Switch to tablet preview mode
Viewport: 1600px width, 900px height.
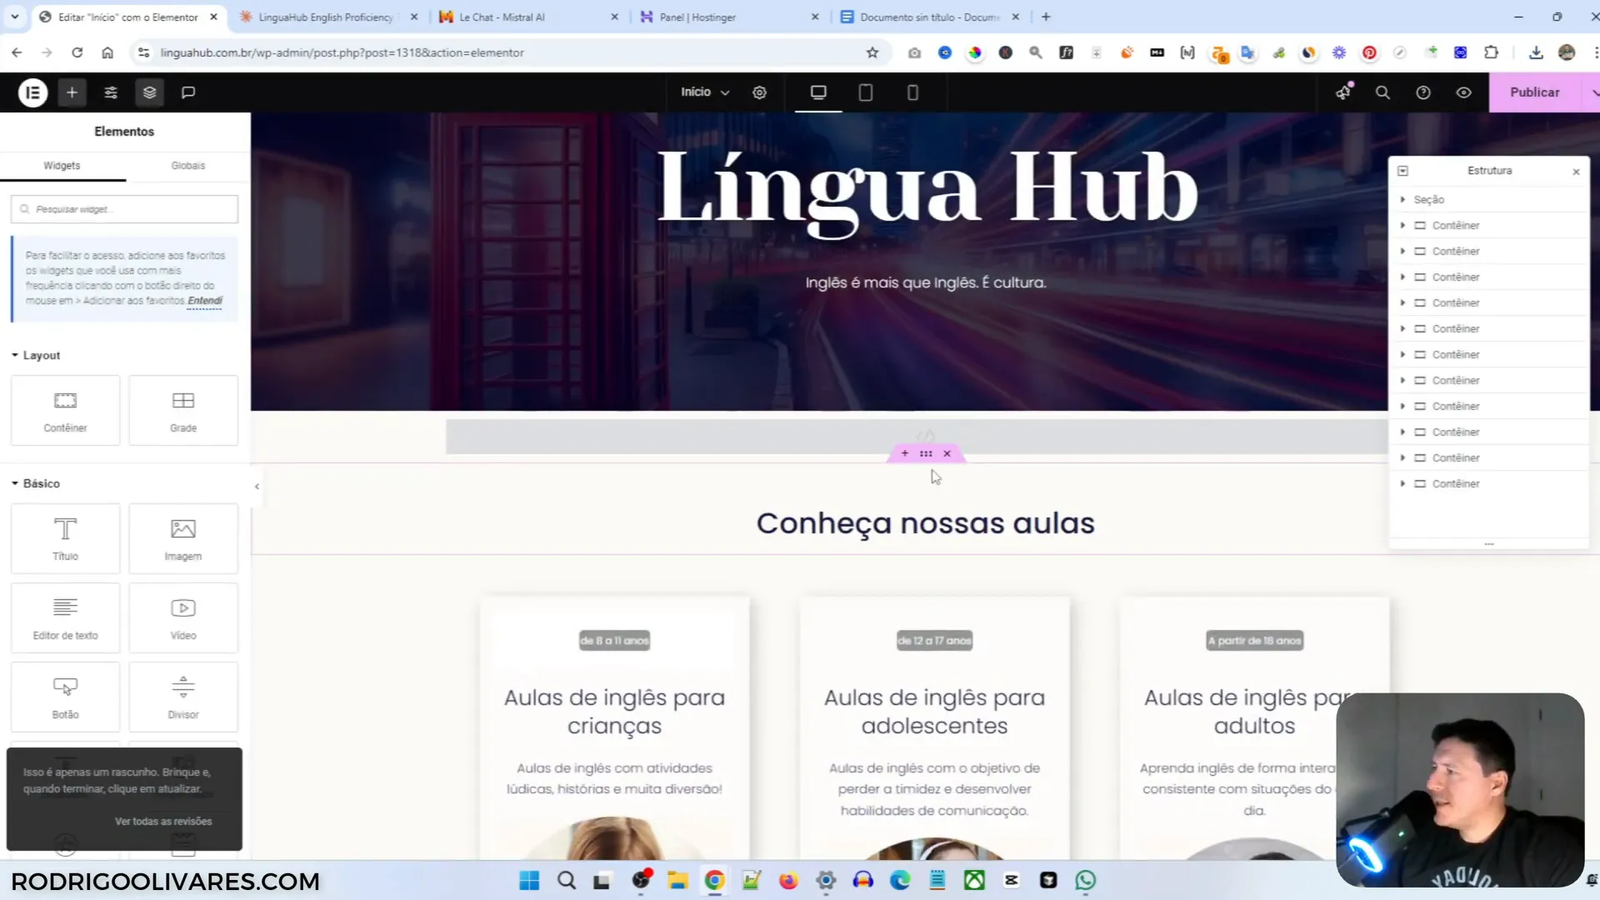coord(865,92)
